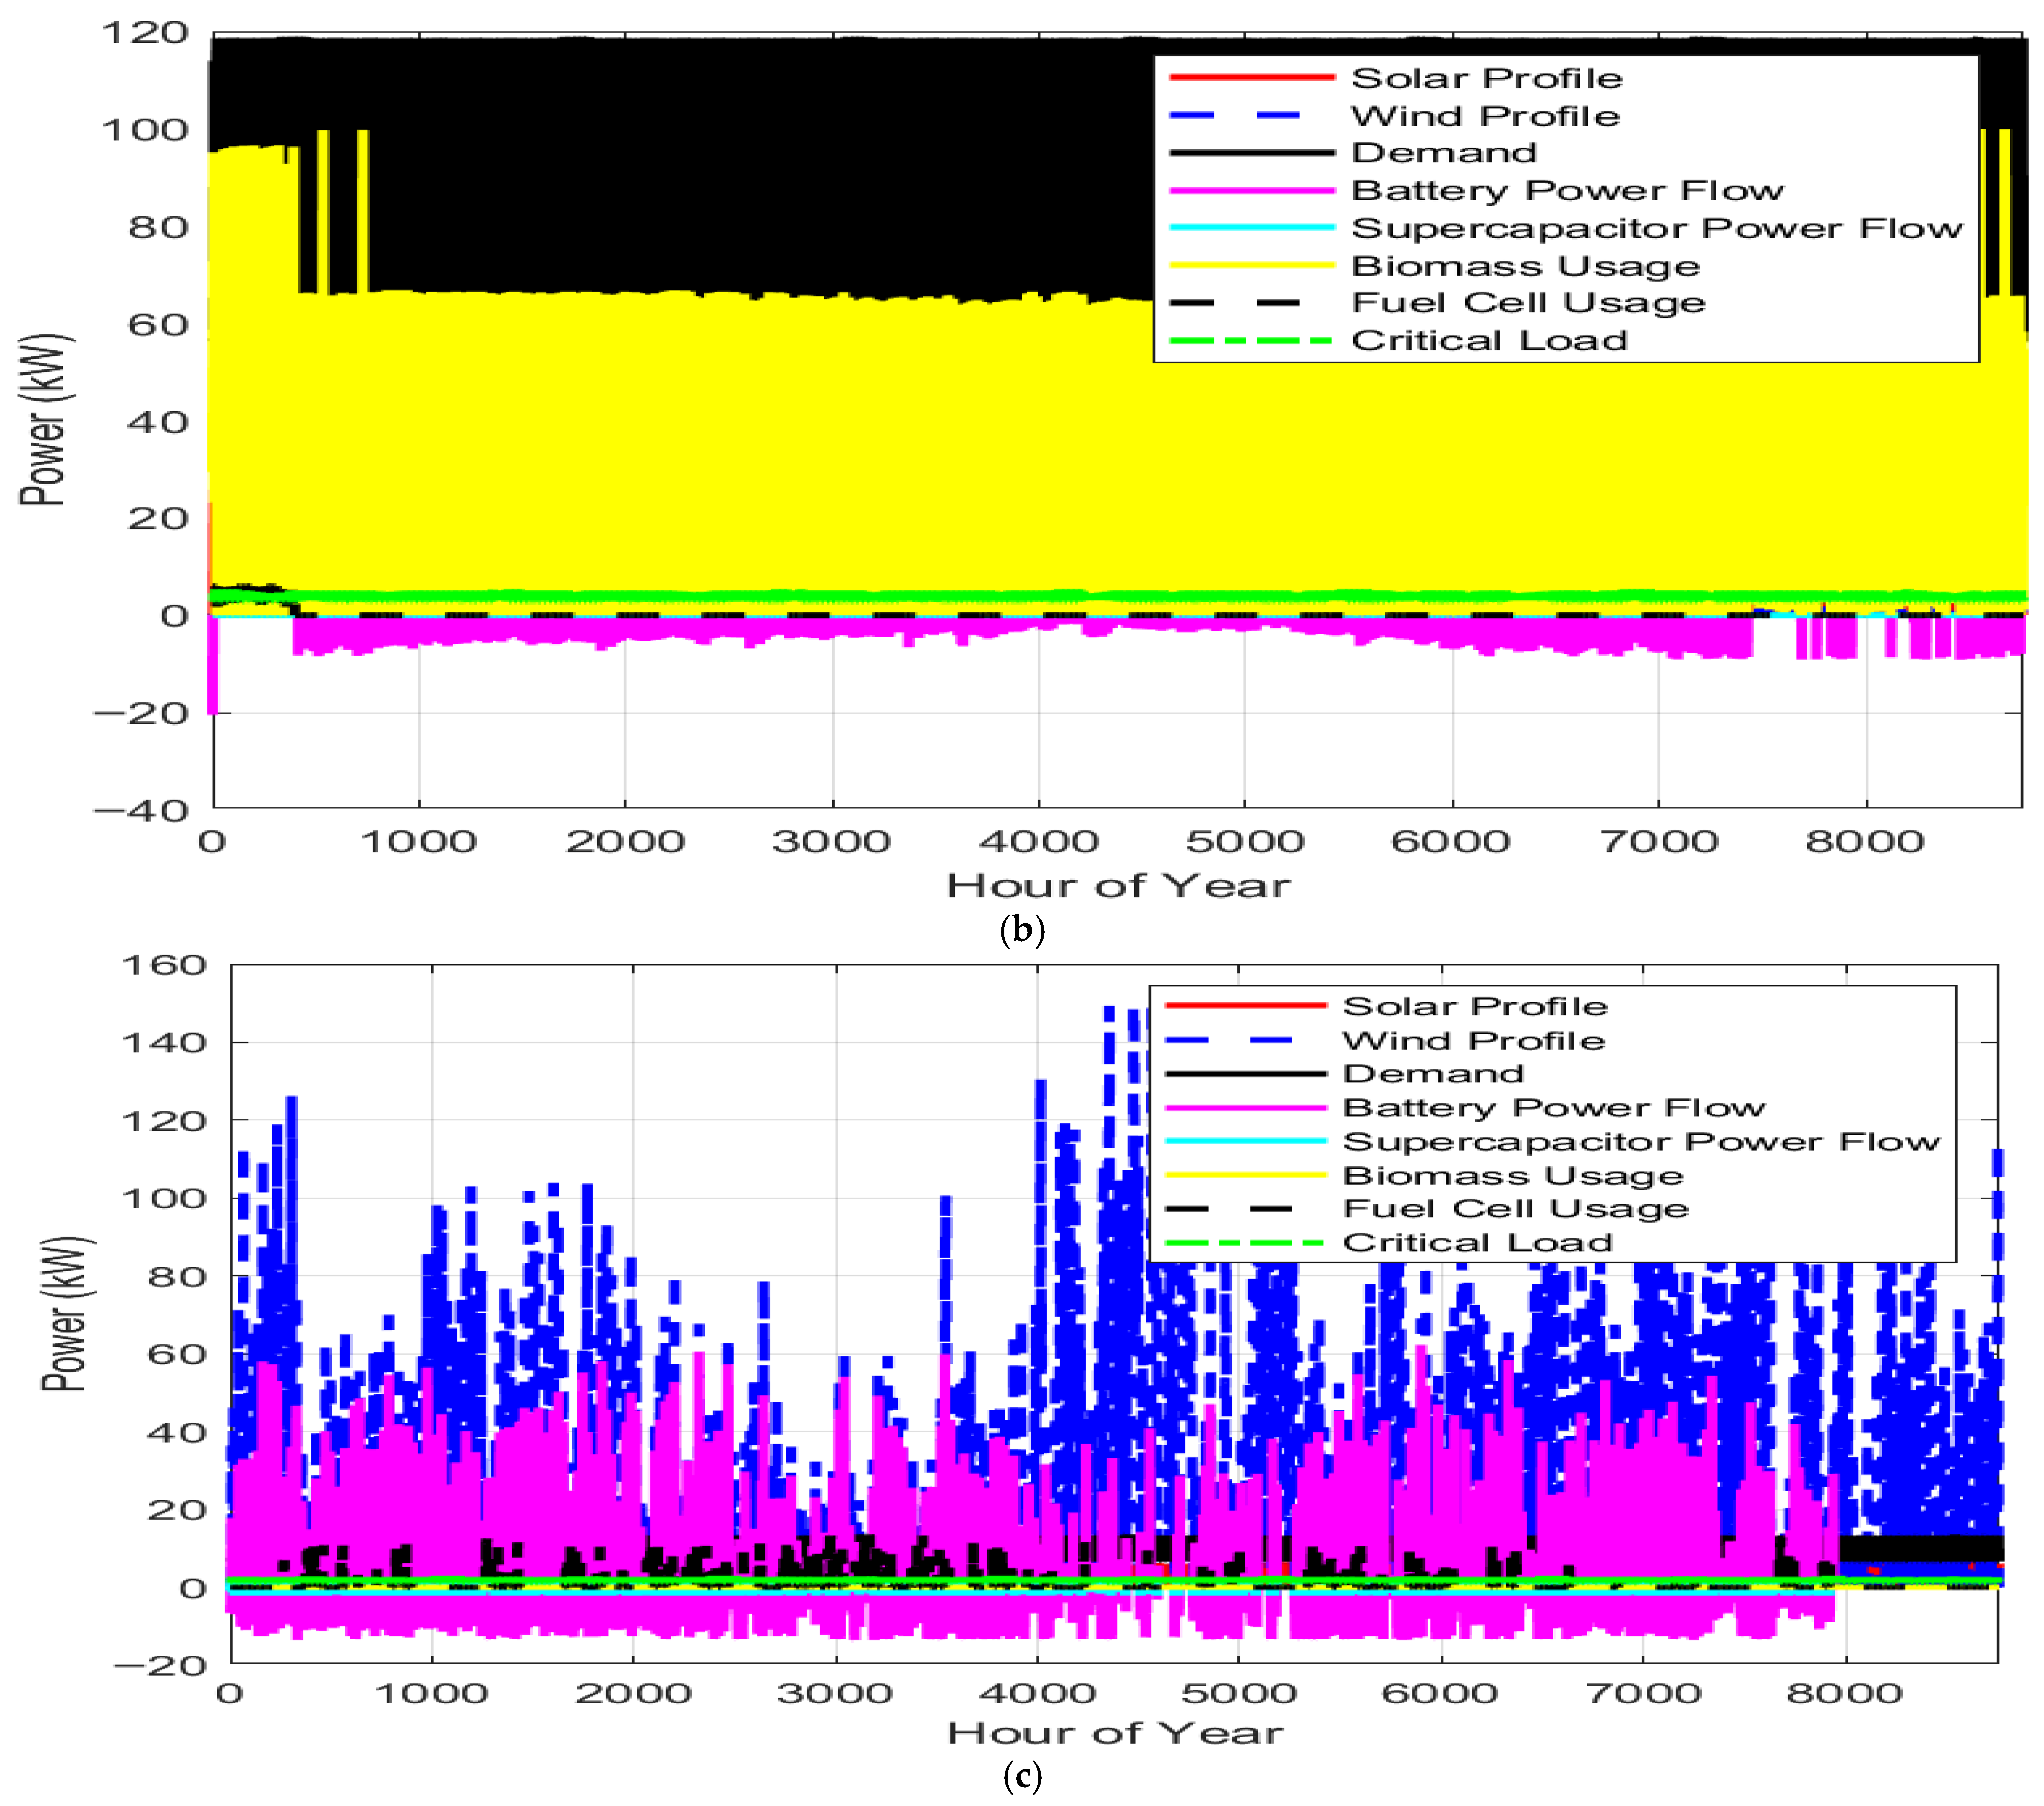
Task: Click the cyan Supercapacitor swatch in bottom legend
Action: 1246,1141
